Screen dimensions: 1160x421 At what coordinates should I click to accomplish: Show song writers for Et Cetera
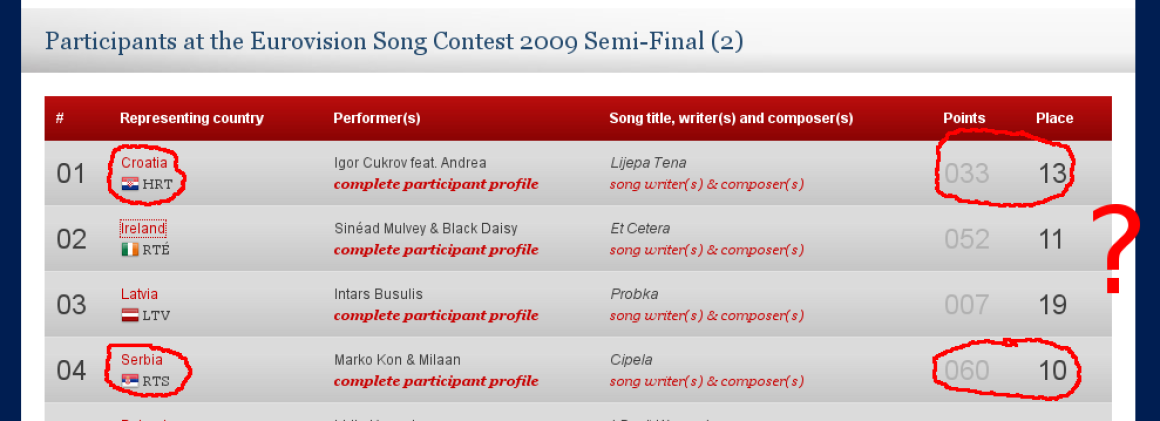pyautogui.click(x=707, y=250)
